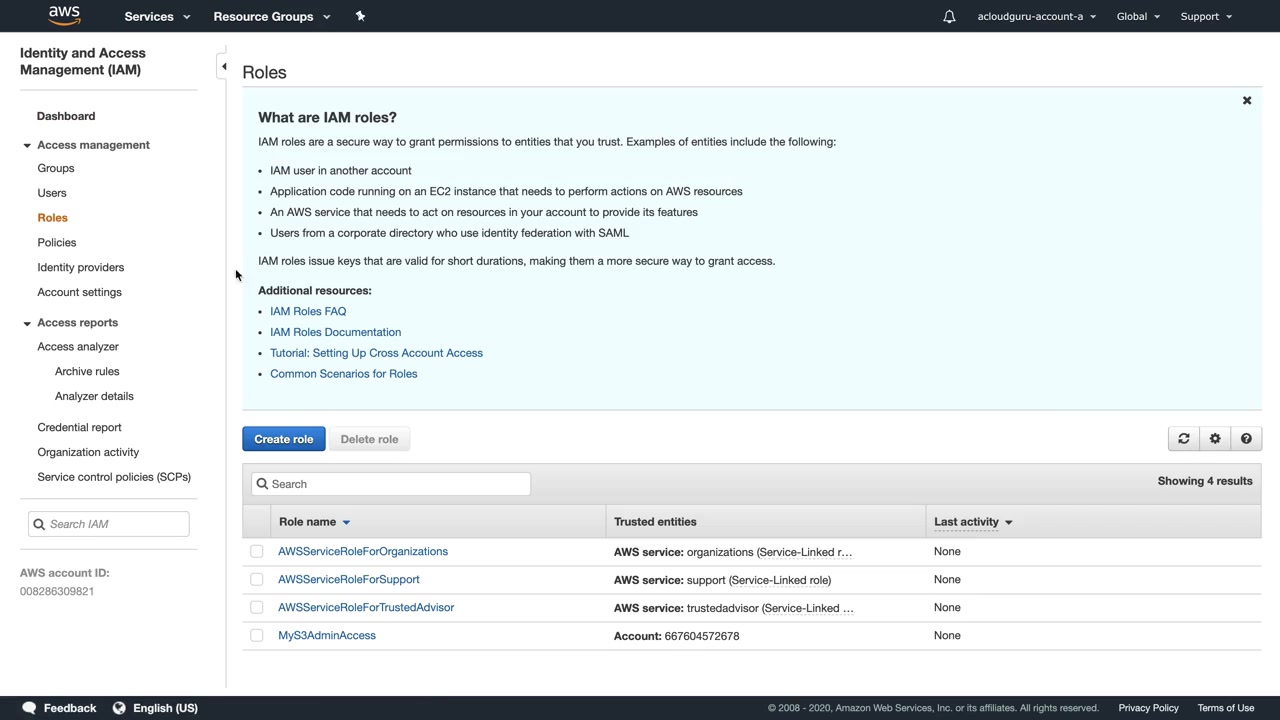Expand the Global region dropdown
1280x720 pixels.
(1138, 16)
